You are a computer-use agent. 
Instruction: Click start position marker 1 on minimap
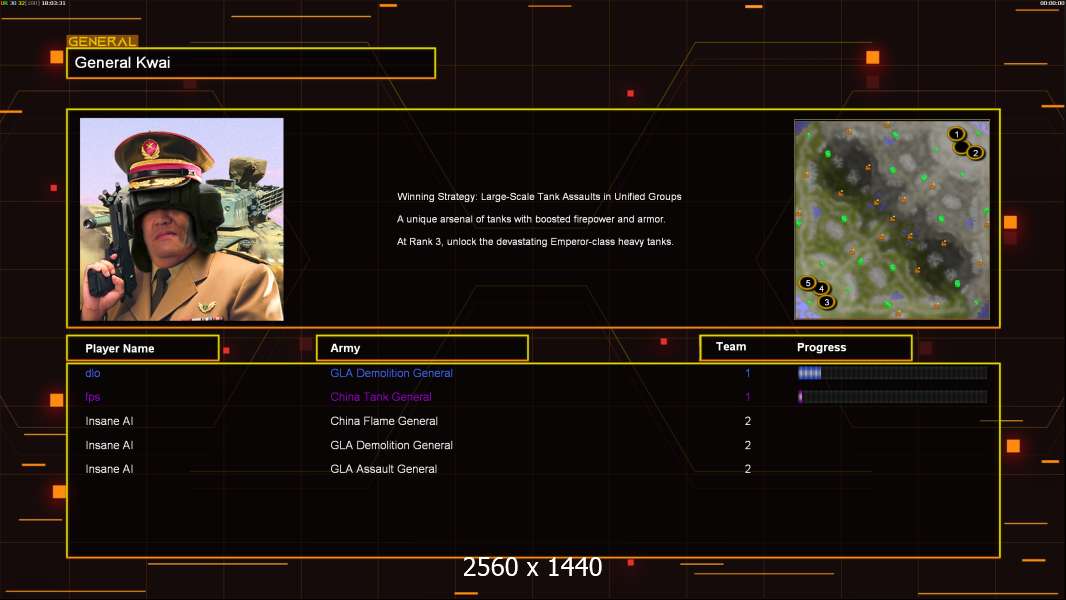point(956,134)
